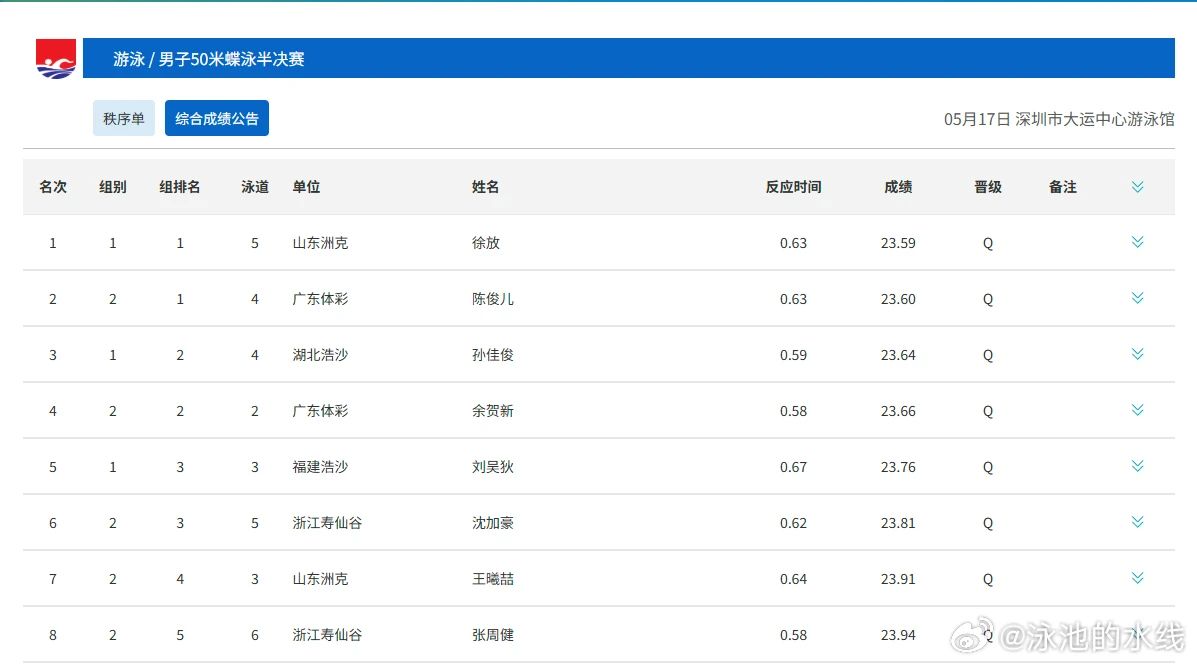Image resolution: width=1197 pixels, height=665 pixels.
Task: Click the 姓名 column header
Action: click(486, 187)
